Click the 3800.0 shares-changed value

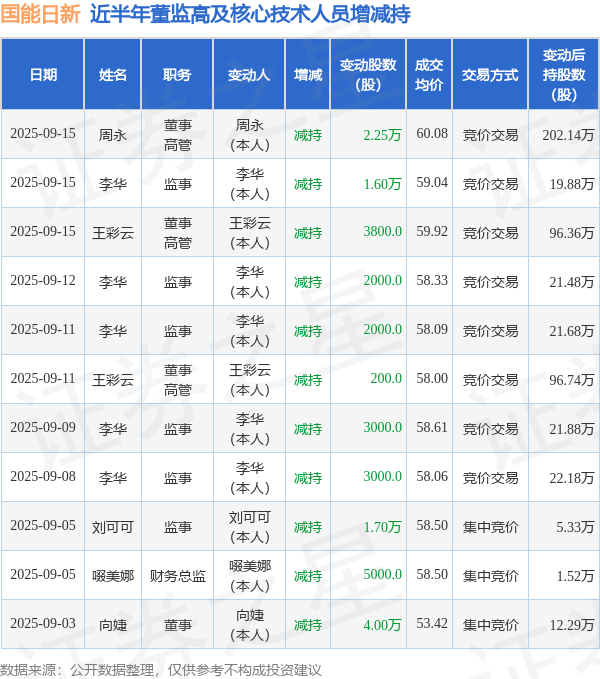click(382, 232)
